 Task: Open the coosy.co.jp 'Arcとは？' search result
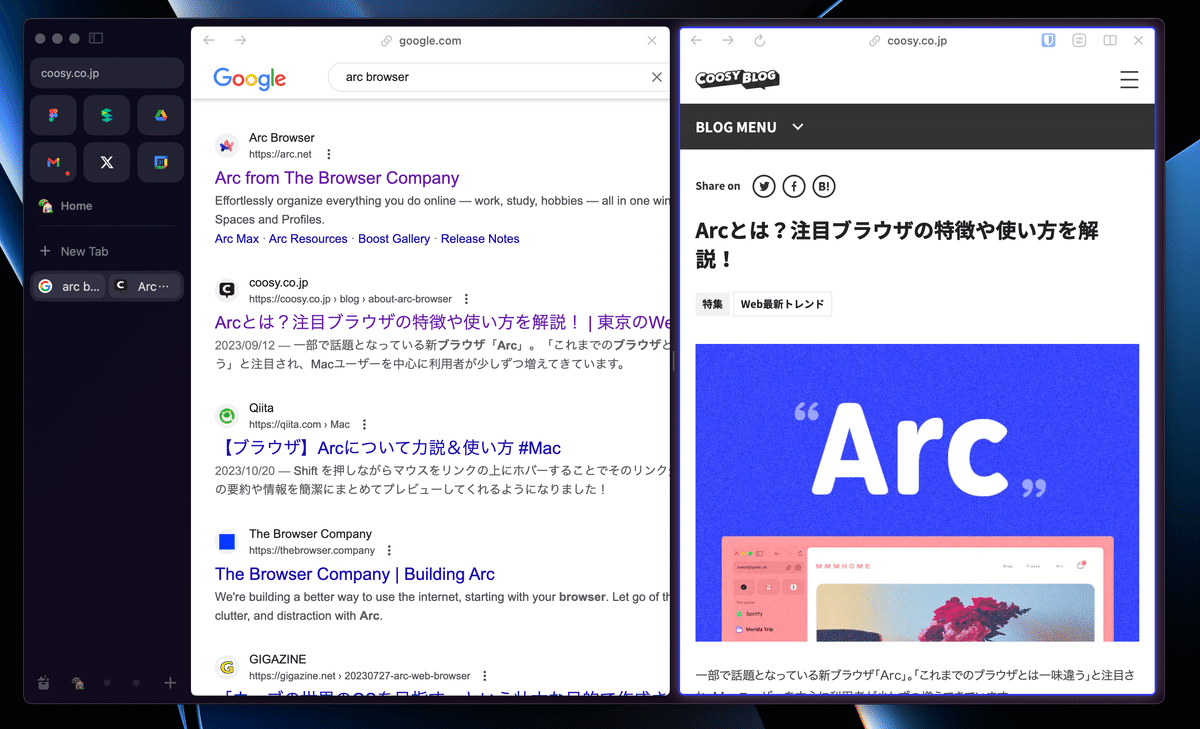[x=442, y=322]
